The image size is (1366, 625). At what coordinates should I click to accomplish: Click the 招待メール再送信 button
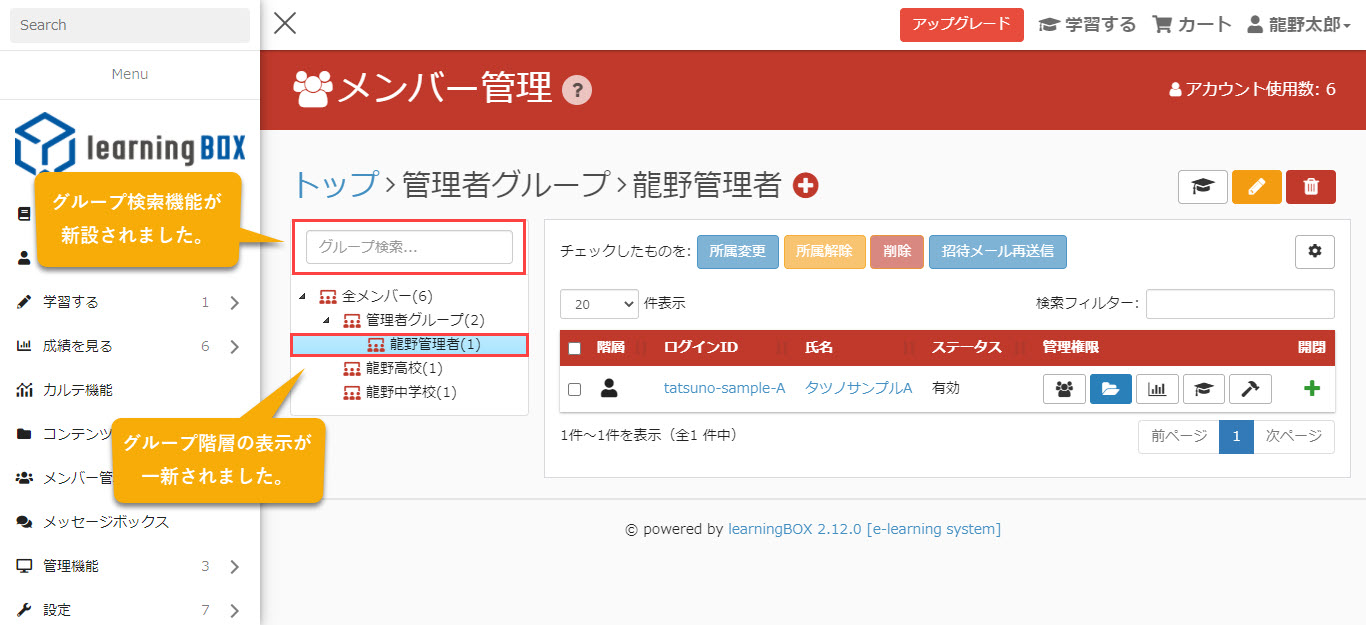997,252
